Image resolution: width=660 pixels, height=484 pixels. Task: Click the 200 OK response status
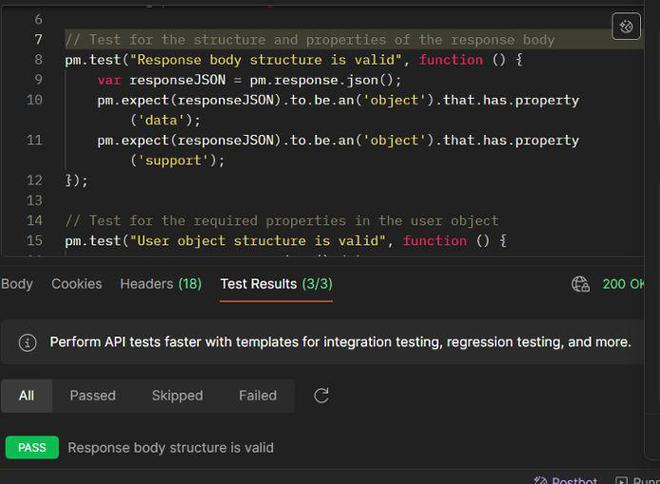pos(623,284)
